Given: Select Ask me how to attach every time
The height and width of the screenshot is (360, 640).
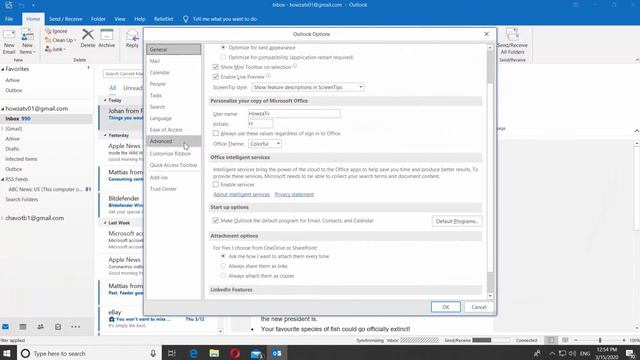Looking at the screenshot, I should click(223, 256).
